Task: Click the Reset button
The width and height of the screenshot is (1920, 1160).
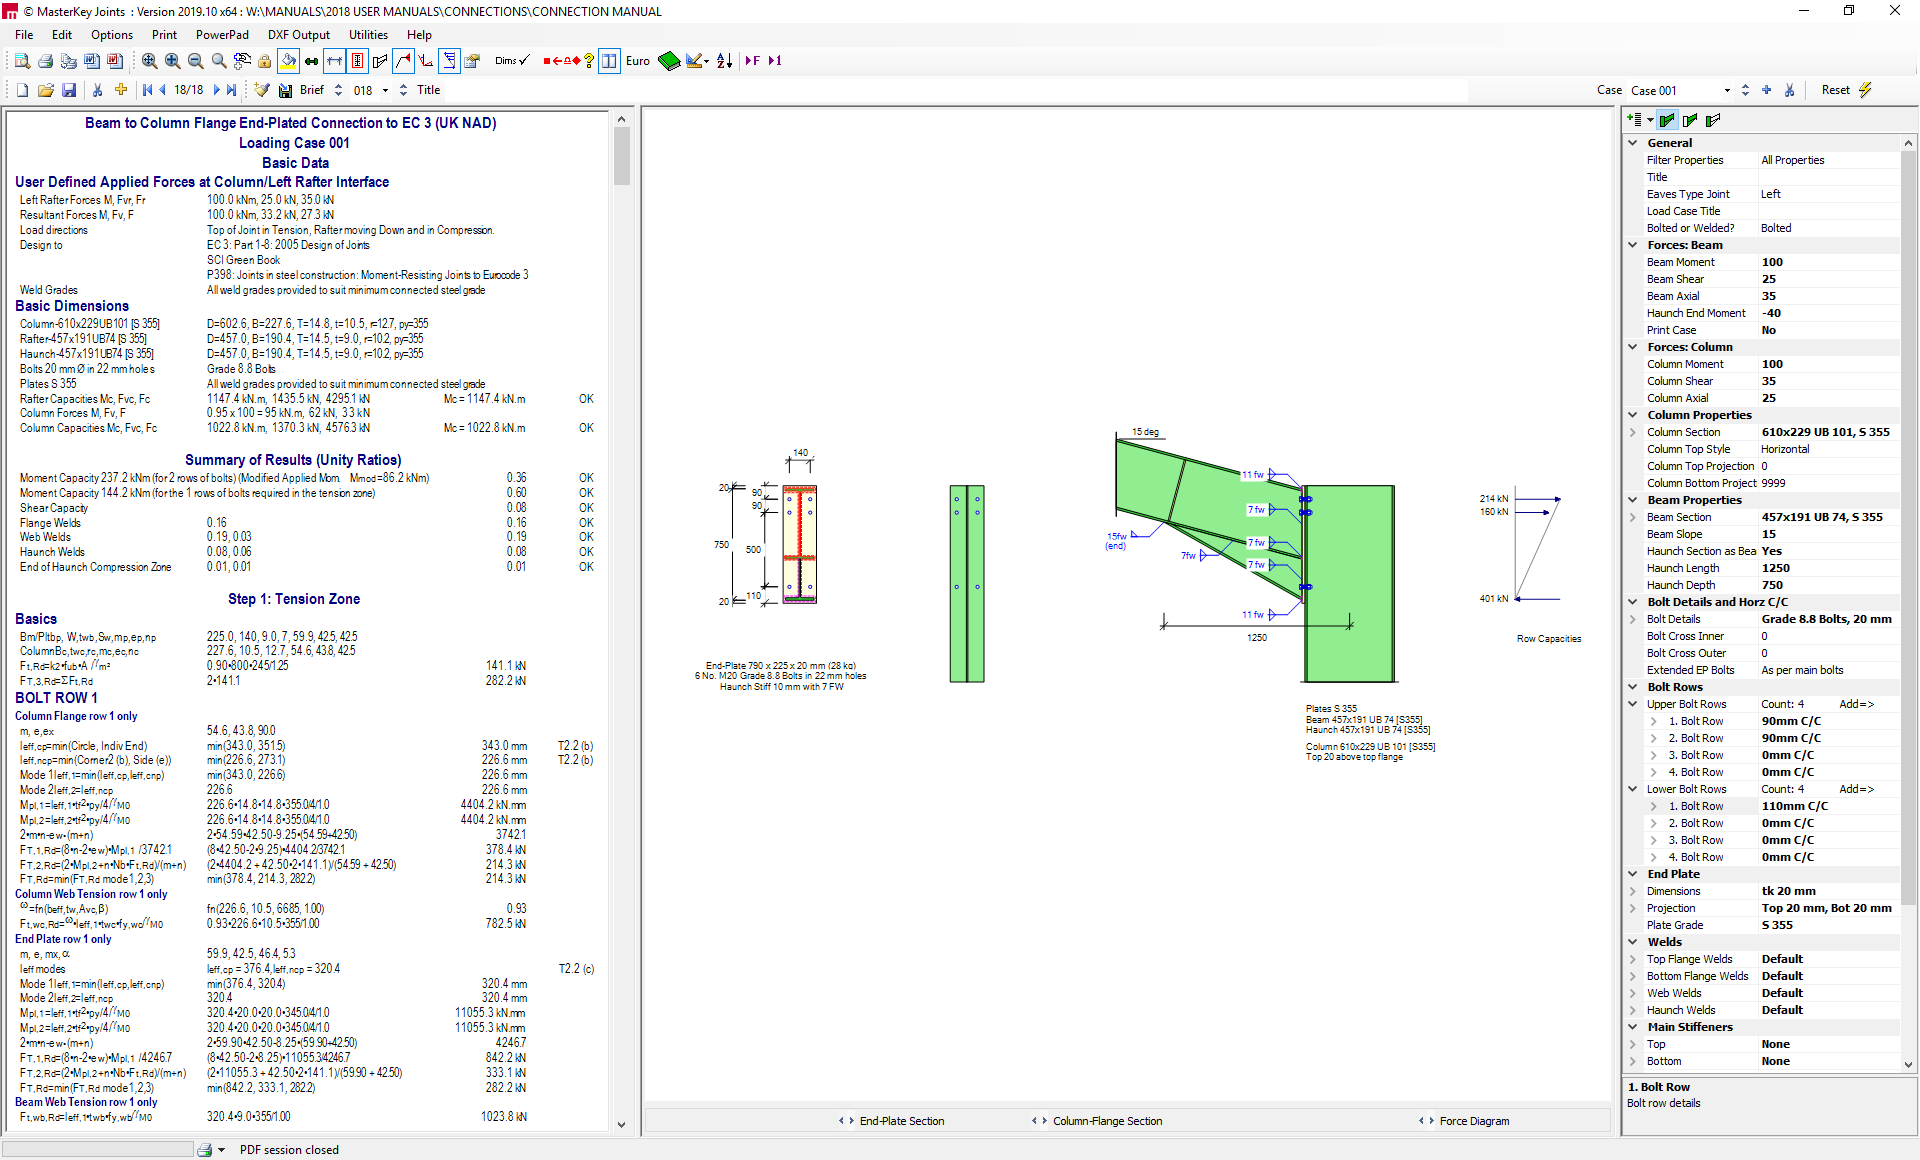Action: coord(1835,90)
